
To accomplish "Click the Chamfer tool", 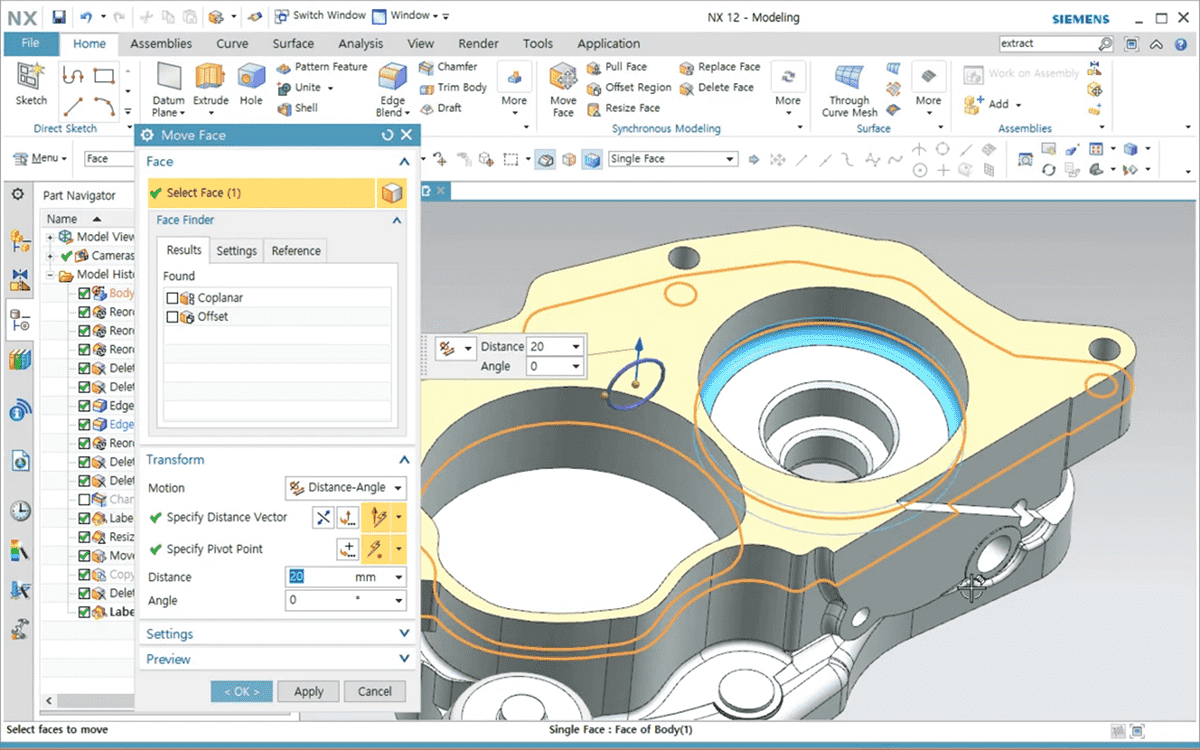I will click(448, 67).
